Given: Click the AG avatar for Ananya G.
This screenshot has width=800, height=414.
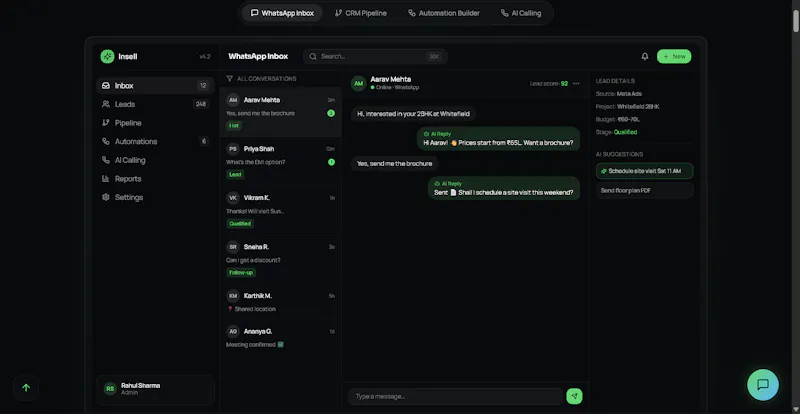Looking at the screenshot, I should pos(233,332).
